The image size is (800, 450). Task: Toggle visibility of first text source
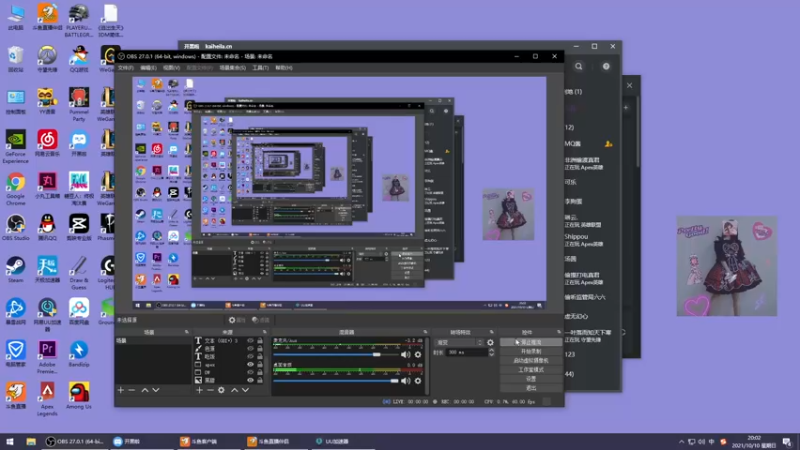pyautogui.click(x=250, y=341)
